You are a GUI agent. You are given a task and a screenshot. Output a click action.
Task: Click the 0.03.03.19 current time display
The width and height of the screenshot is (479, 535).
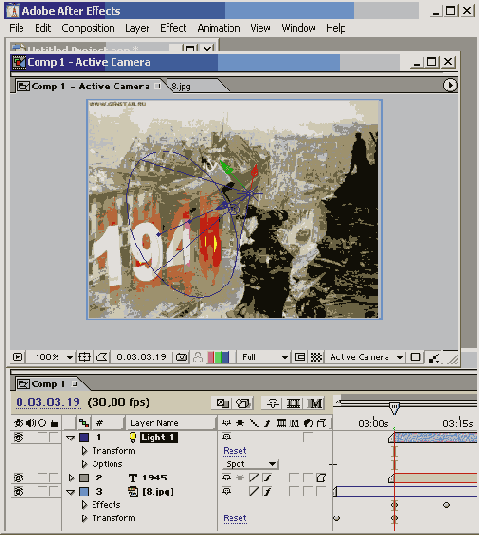[48, 402]
